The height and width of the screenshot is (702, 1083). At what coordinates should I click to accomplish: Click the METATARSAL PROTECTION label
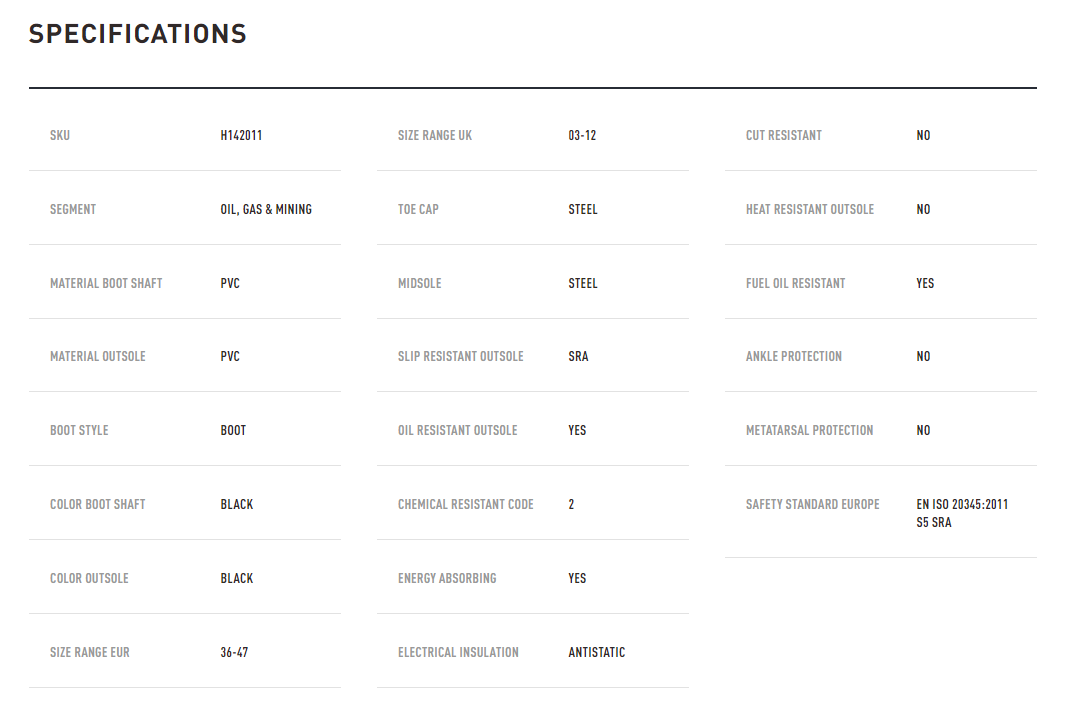pos(809,430)
